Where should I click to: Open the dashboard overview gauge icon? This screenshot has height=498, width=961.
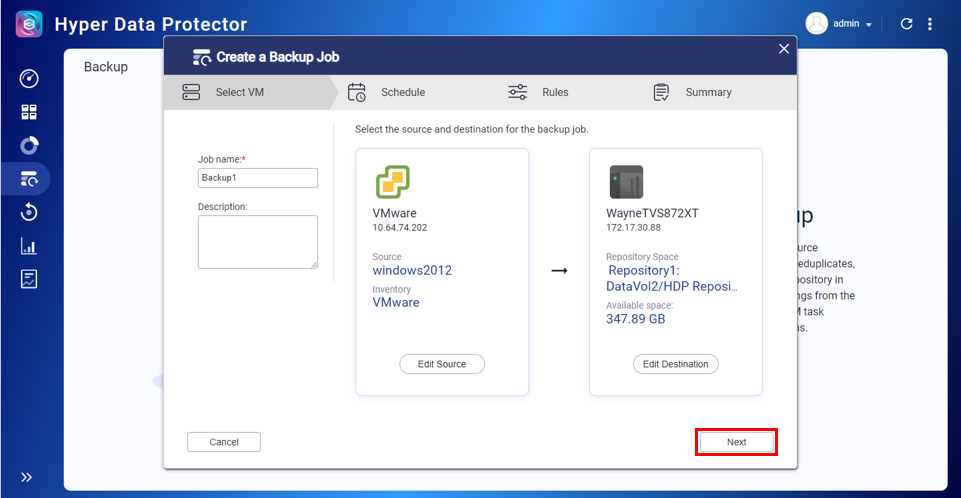[29, 78]
